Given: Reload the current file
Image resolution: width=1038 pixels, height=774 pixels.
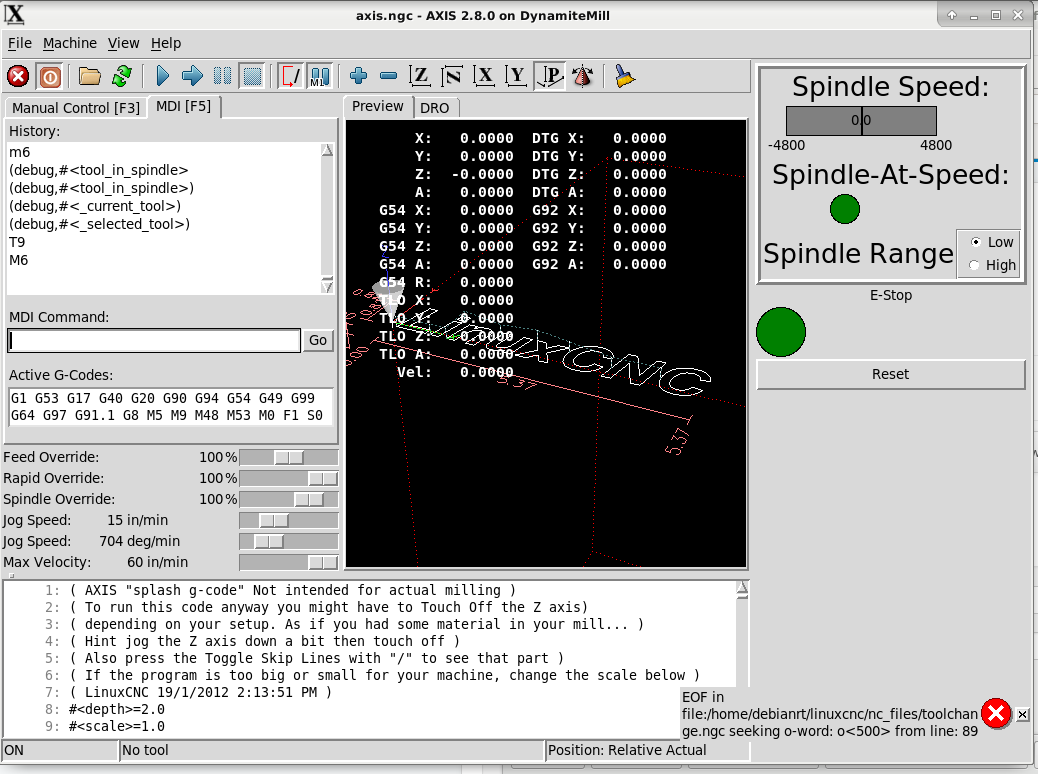Looking at the screenshot, I should pyautogui.click(x=121, y=76).
